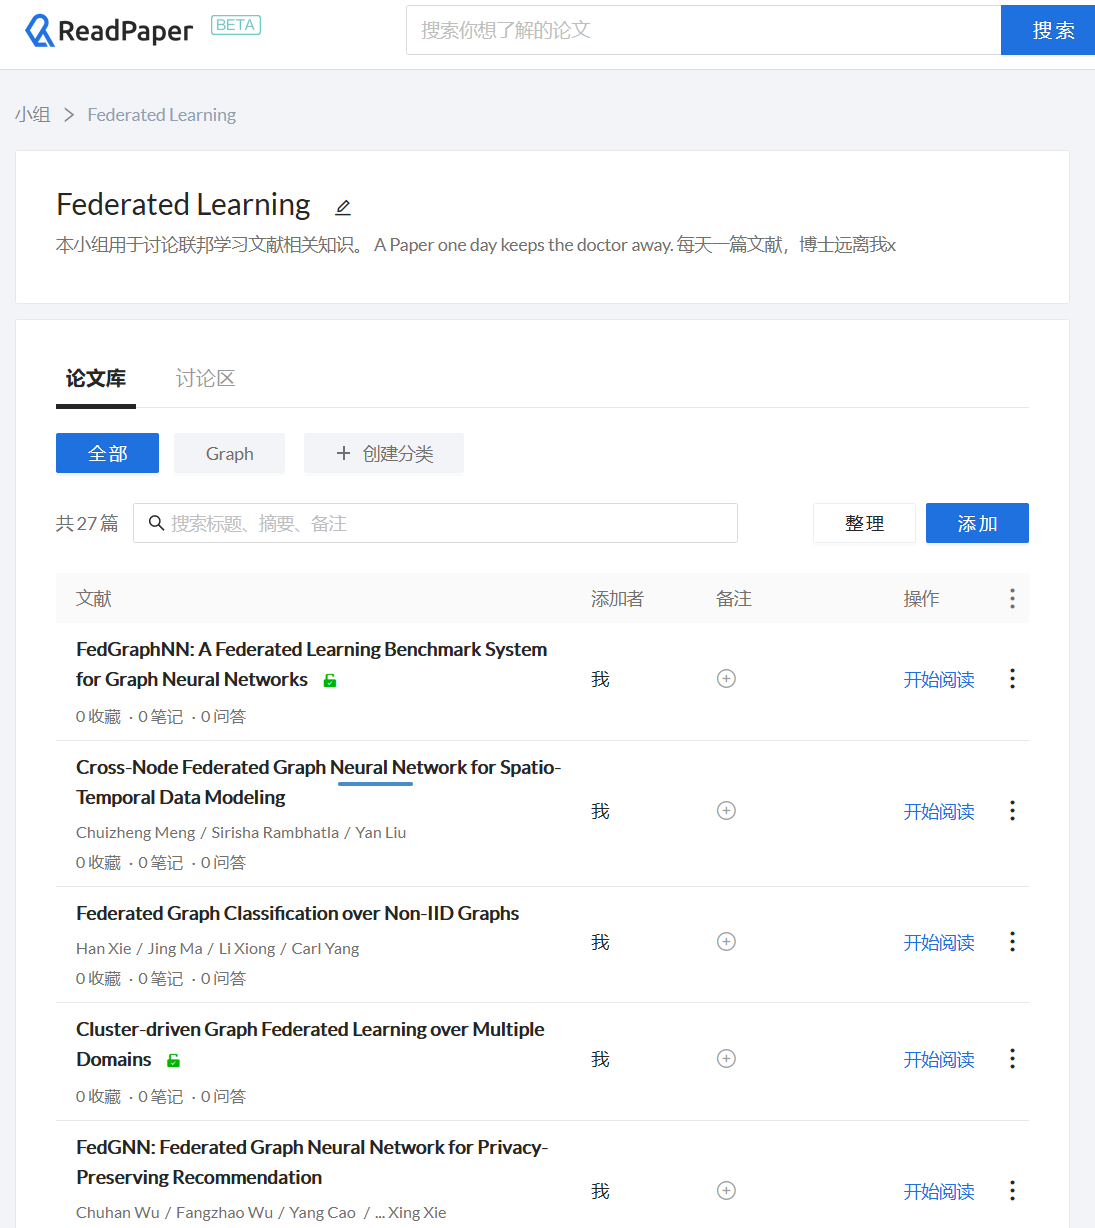Add a note to the Cluster-driven Graph paper
The image size is (1095, 1228).
[727, 1059]
